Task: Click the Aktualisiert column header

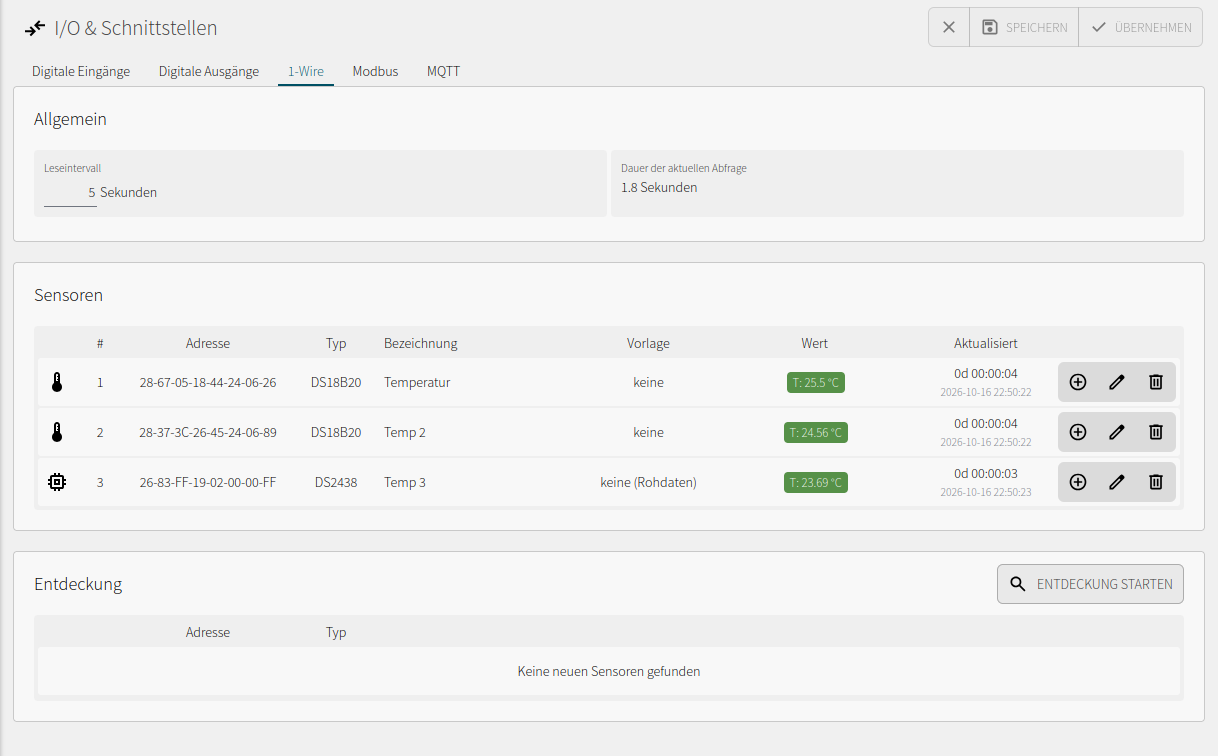Action: click(986, 343)
